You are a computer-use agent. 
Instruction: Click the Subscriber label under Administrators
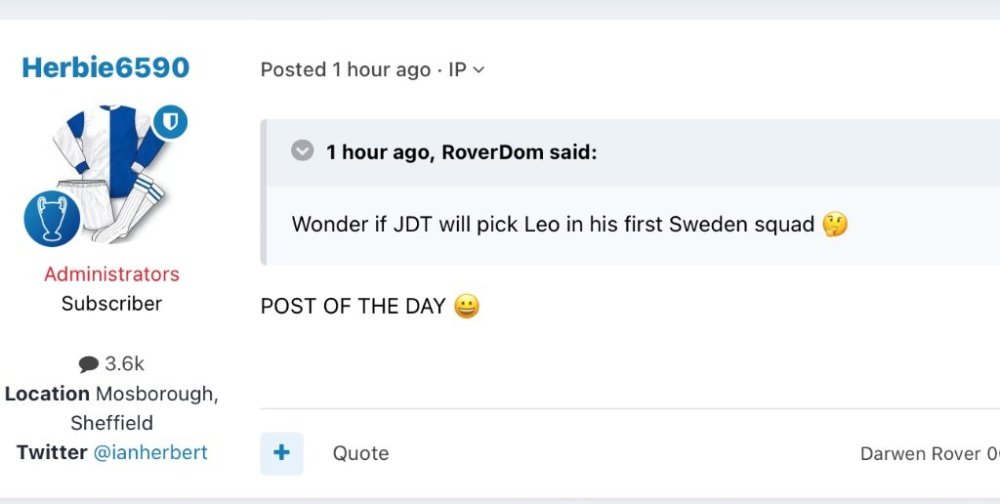(x=111, y=303)
